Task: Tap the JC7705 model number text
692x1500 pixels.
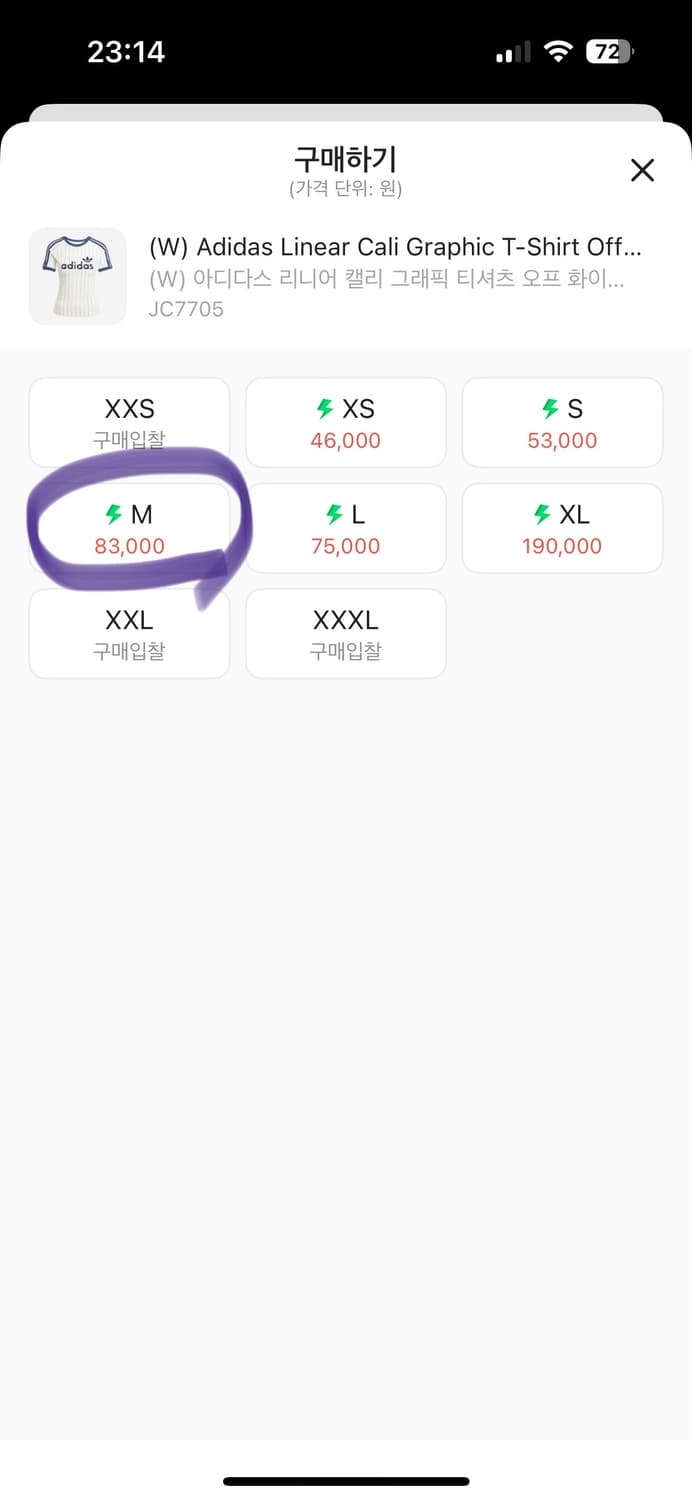Action: (186, 309)
